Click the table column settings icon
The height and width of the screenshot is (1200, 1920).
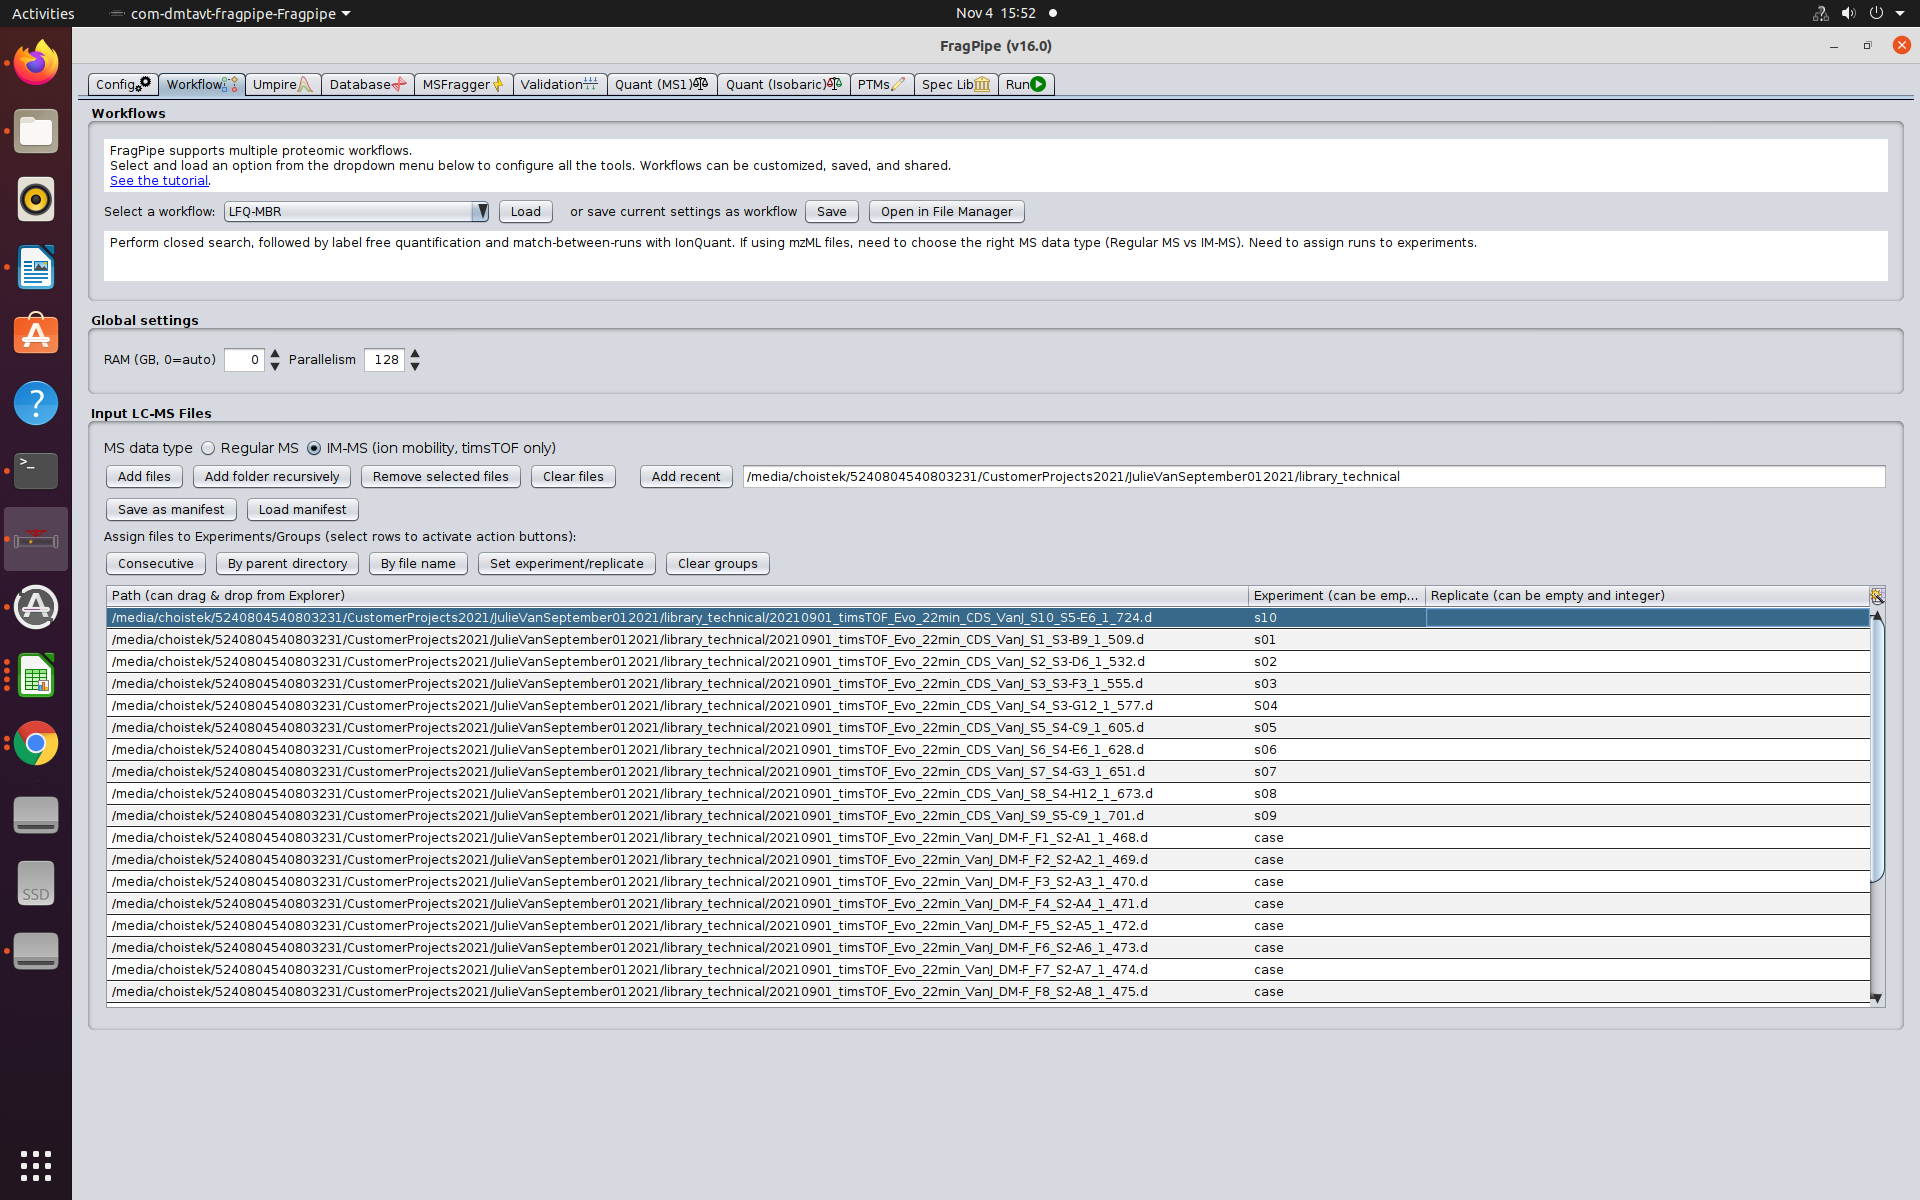(1877, 596)
